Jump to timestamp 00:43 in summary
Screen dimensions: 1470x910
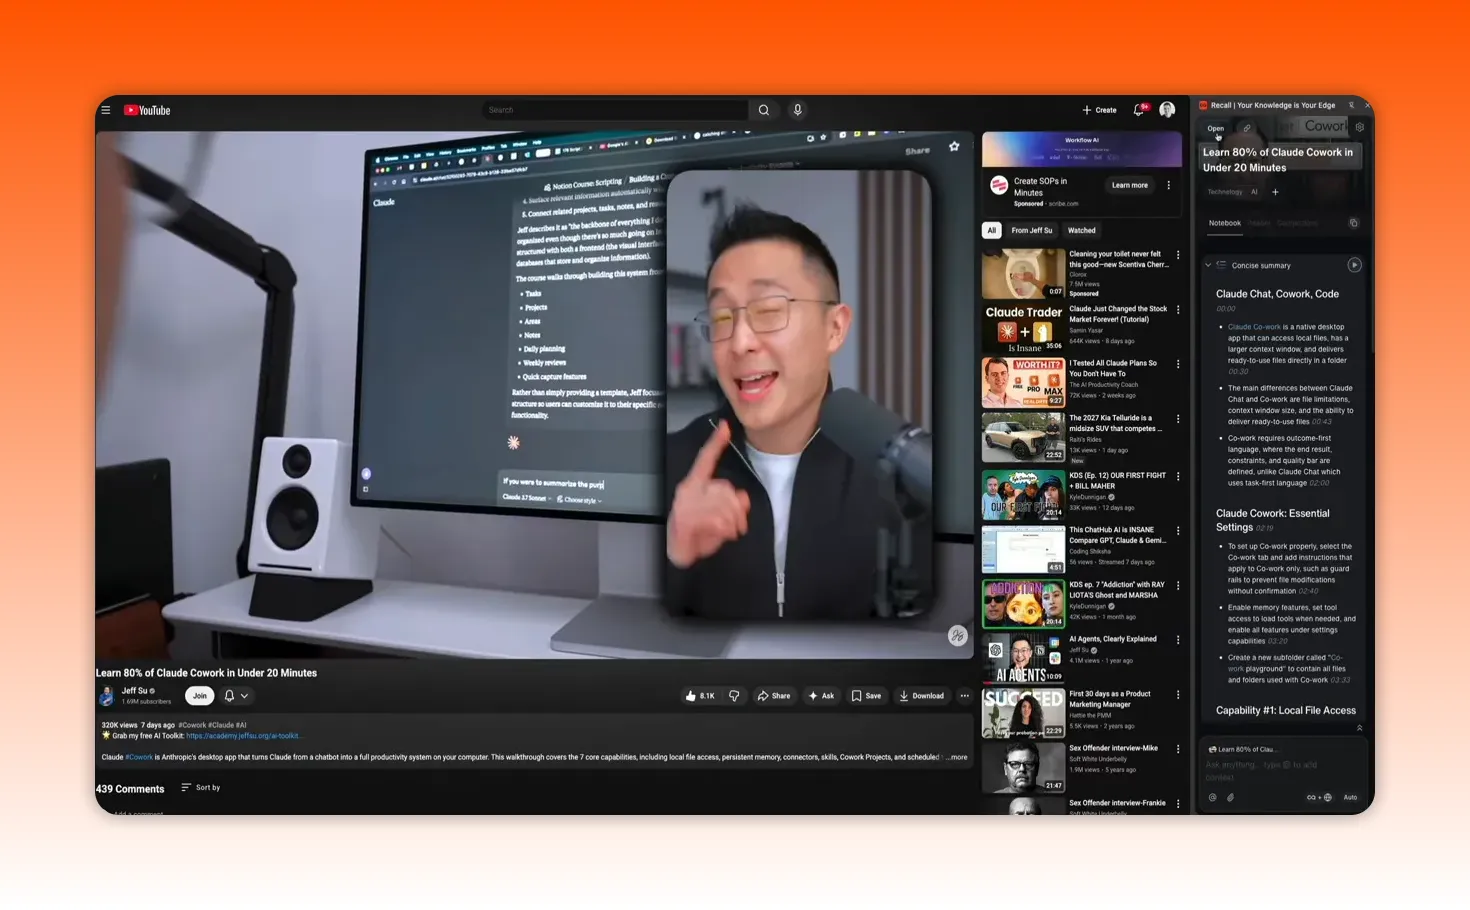coord(1321,422)
